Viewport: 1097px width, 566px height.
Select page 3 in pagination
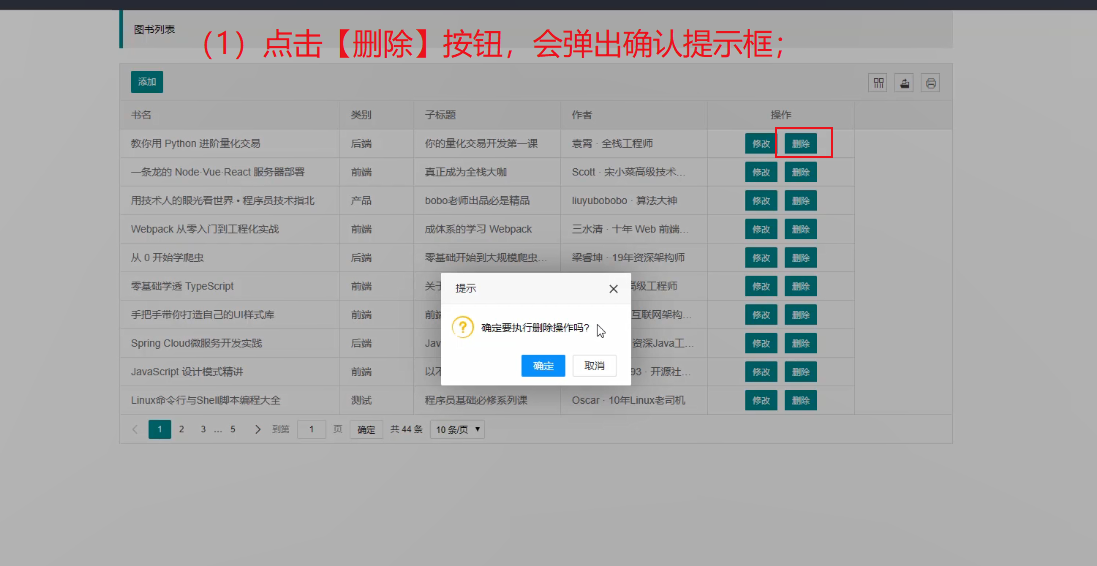point(203,429)
